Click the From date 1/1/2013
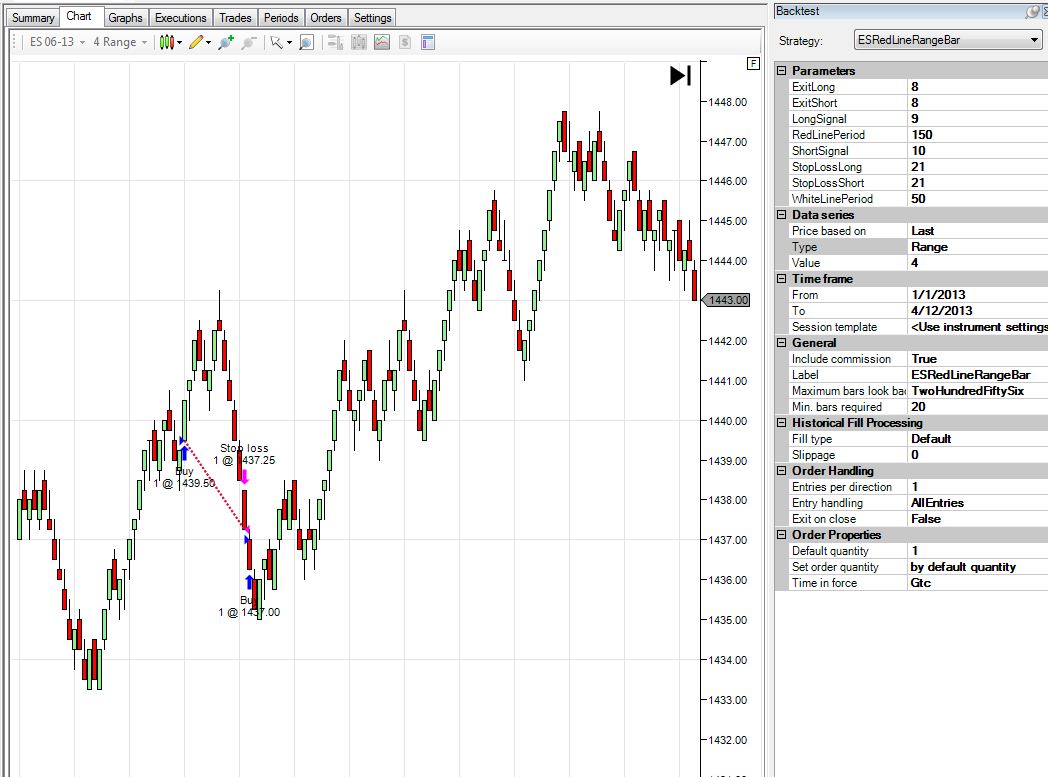Image resolution: width=1048 pixels, height=777 pixels. (x=977, y=295)
